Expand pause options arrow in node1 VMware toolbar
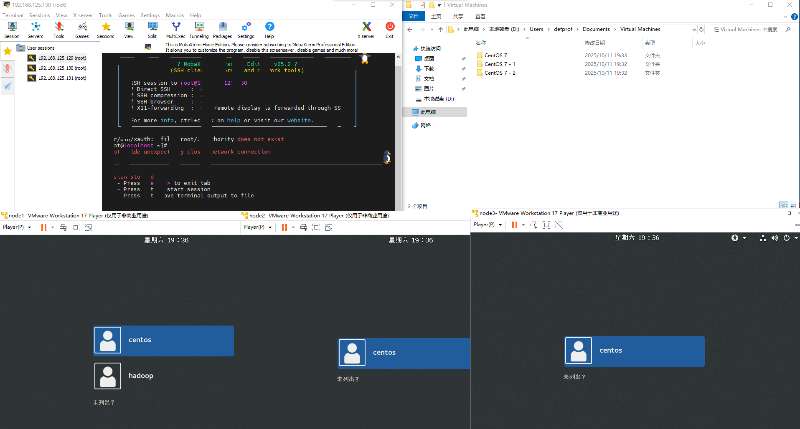This screenshot has height=429, width=800. tap(52, 227)
